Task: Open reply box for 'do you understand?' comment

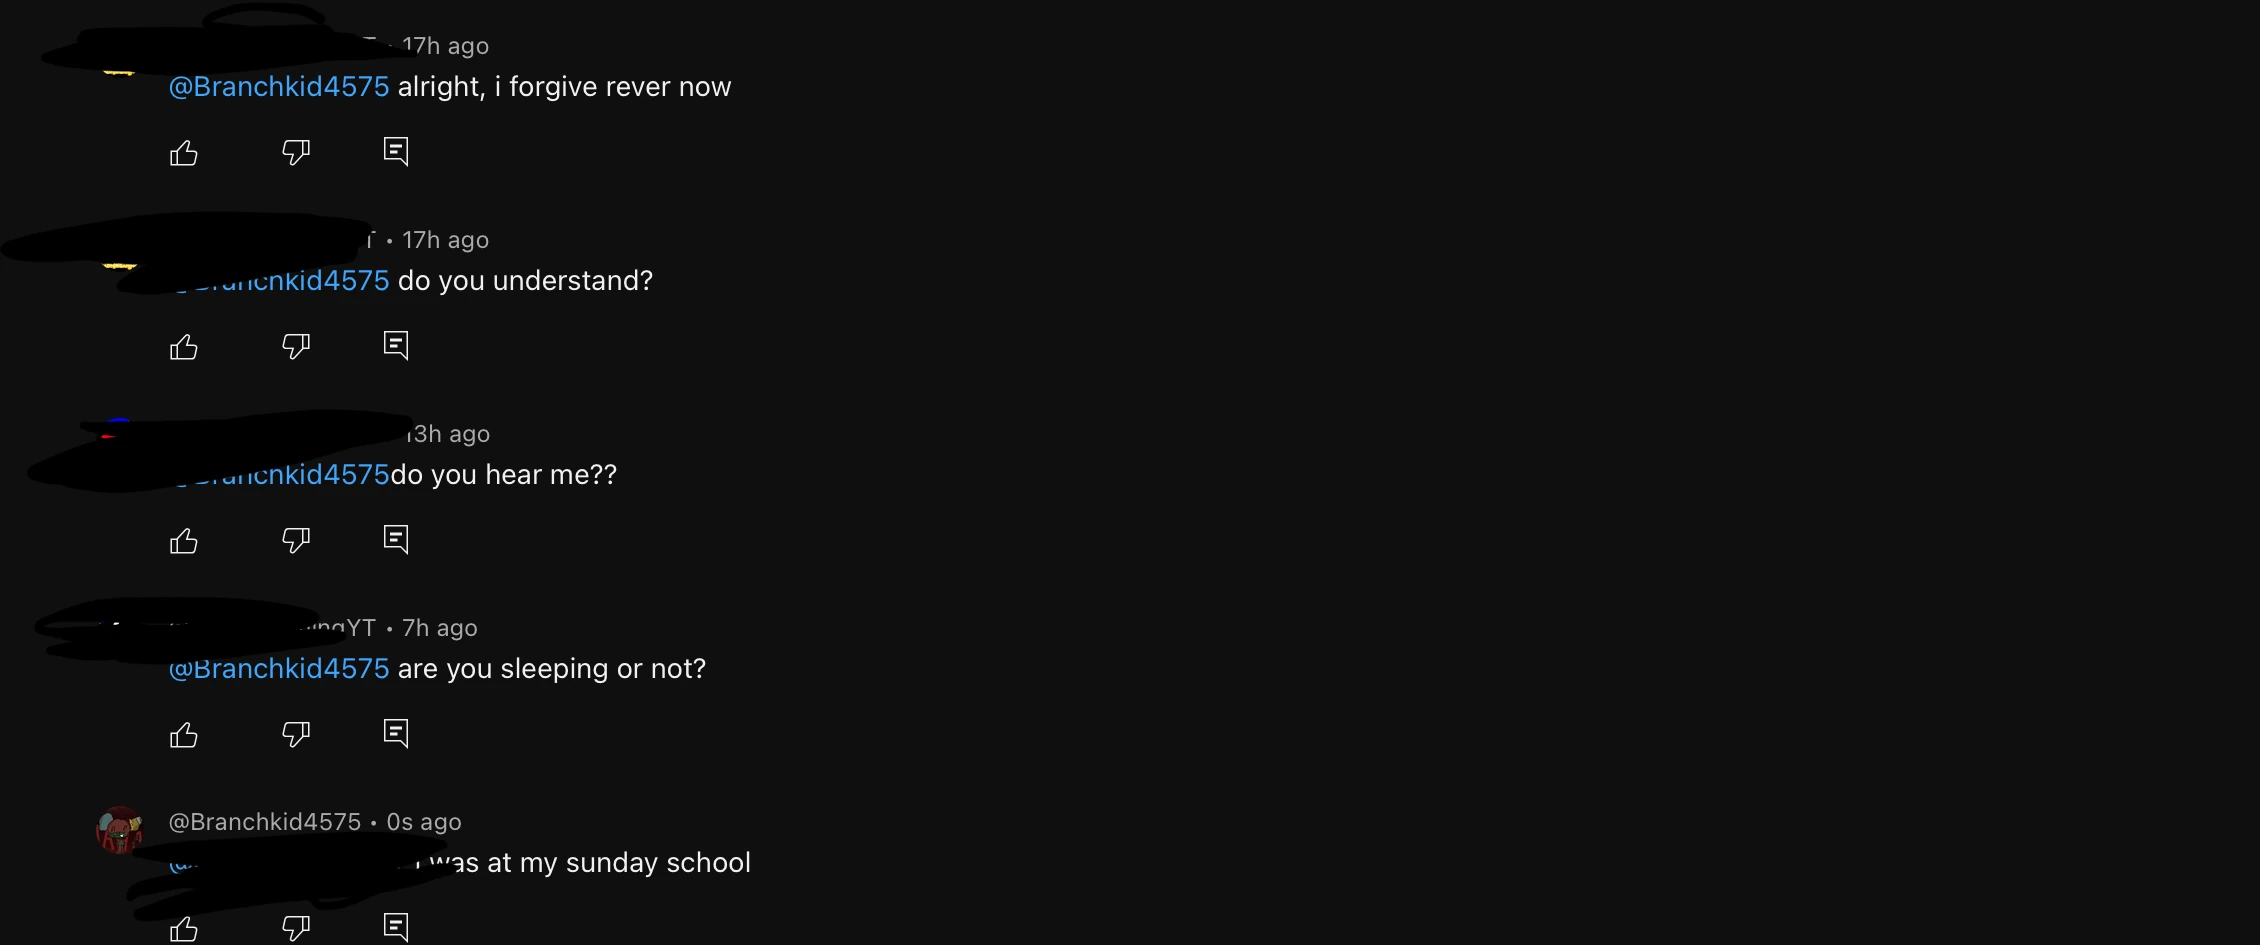Action: point(396,344)
